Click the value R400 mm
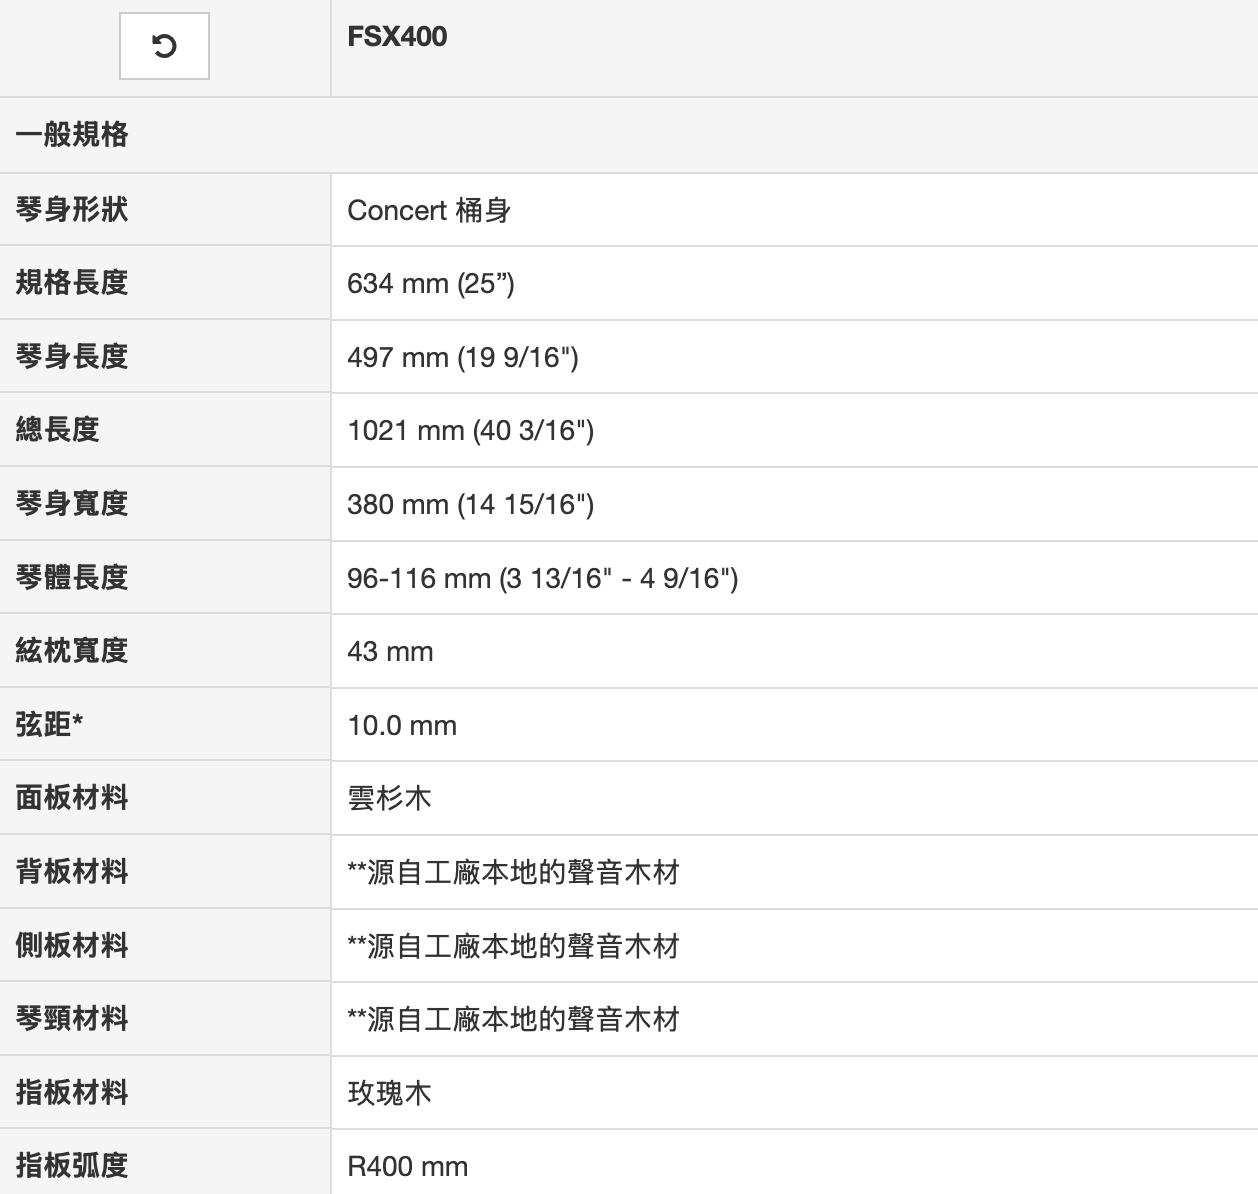The width and height of the screenshot is (1258, 1194). tap(408, 1167)
